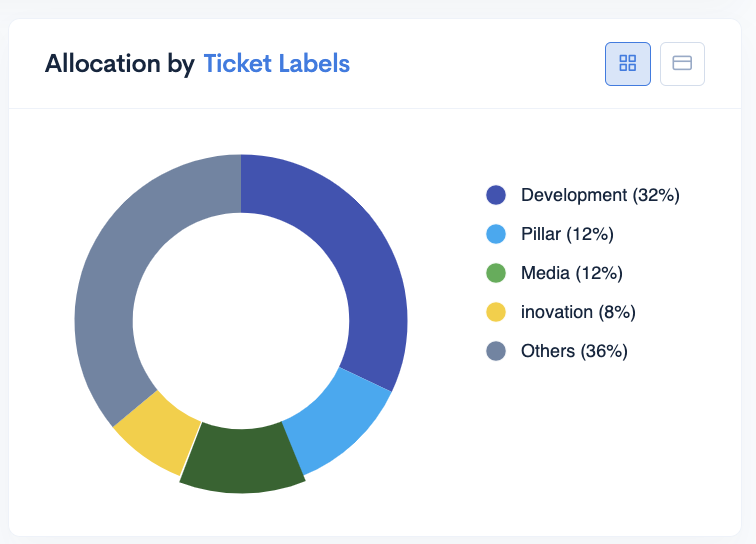Click the Media legend color dot

tap(496, 273)
